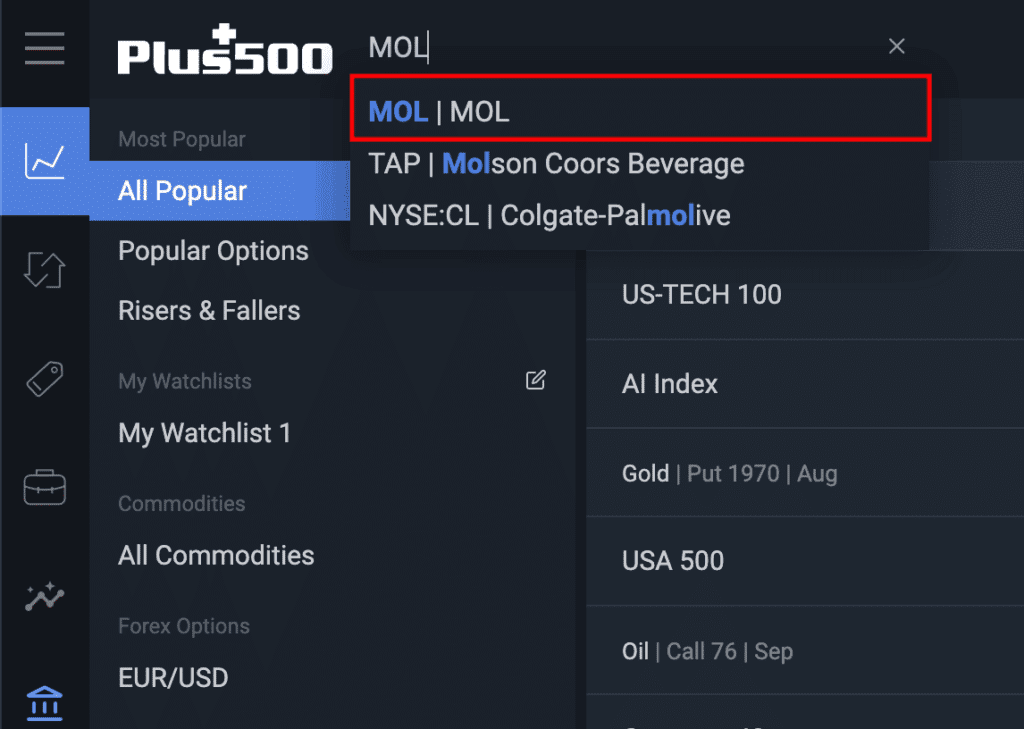The height and width of the screenshot is (729, 1024).
Task: Open the positions arrows icon in sidebar
Action: (x=45, y=271)
